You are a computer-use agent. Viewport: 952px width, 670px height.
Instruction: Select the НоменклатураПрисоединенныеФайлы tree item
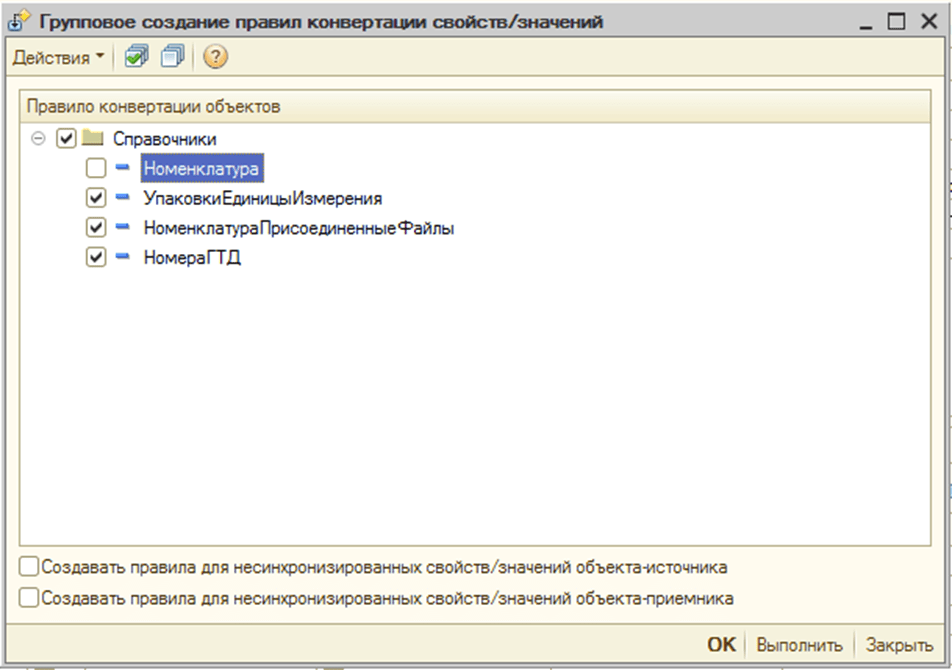click(298, 228)
